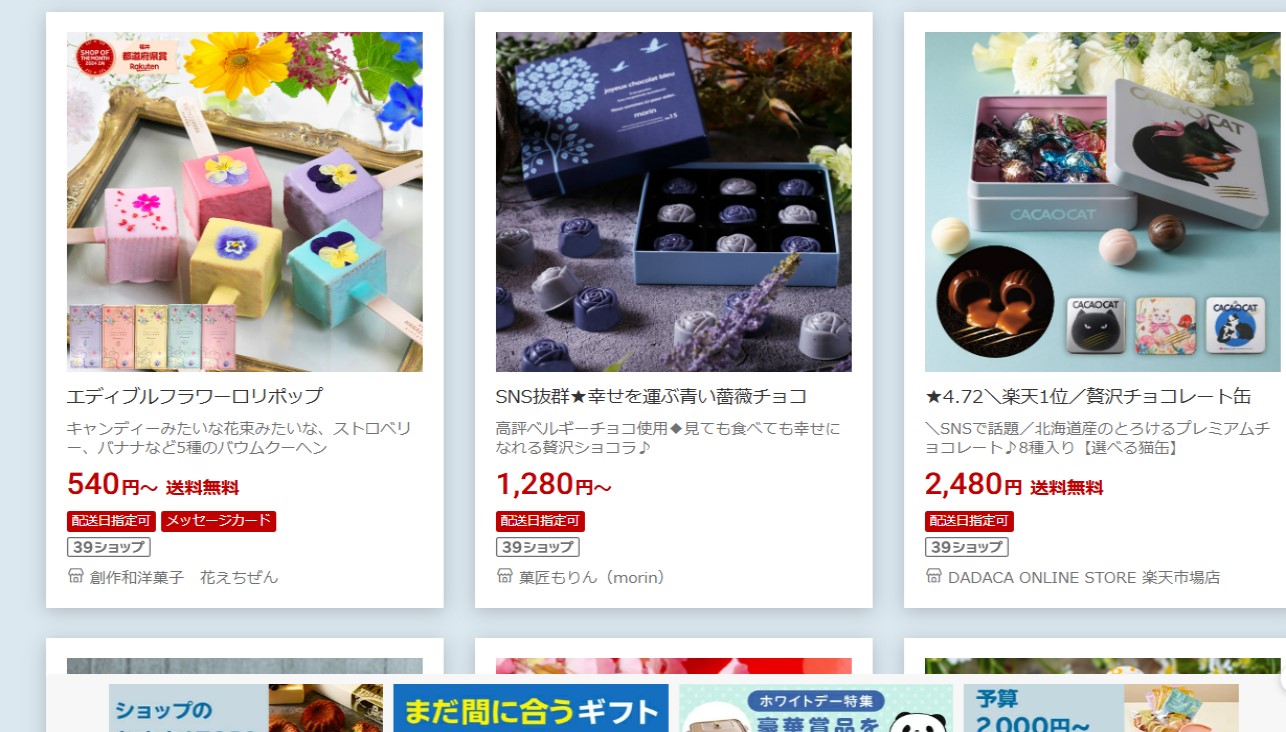
Task: Click the メッセージカード tag
Action: point(218,521)
